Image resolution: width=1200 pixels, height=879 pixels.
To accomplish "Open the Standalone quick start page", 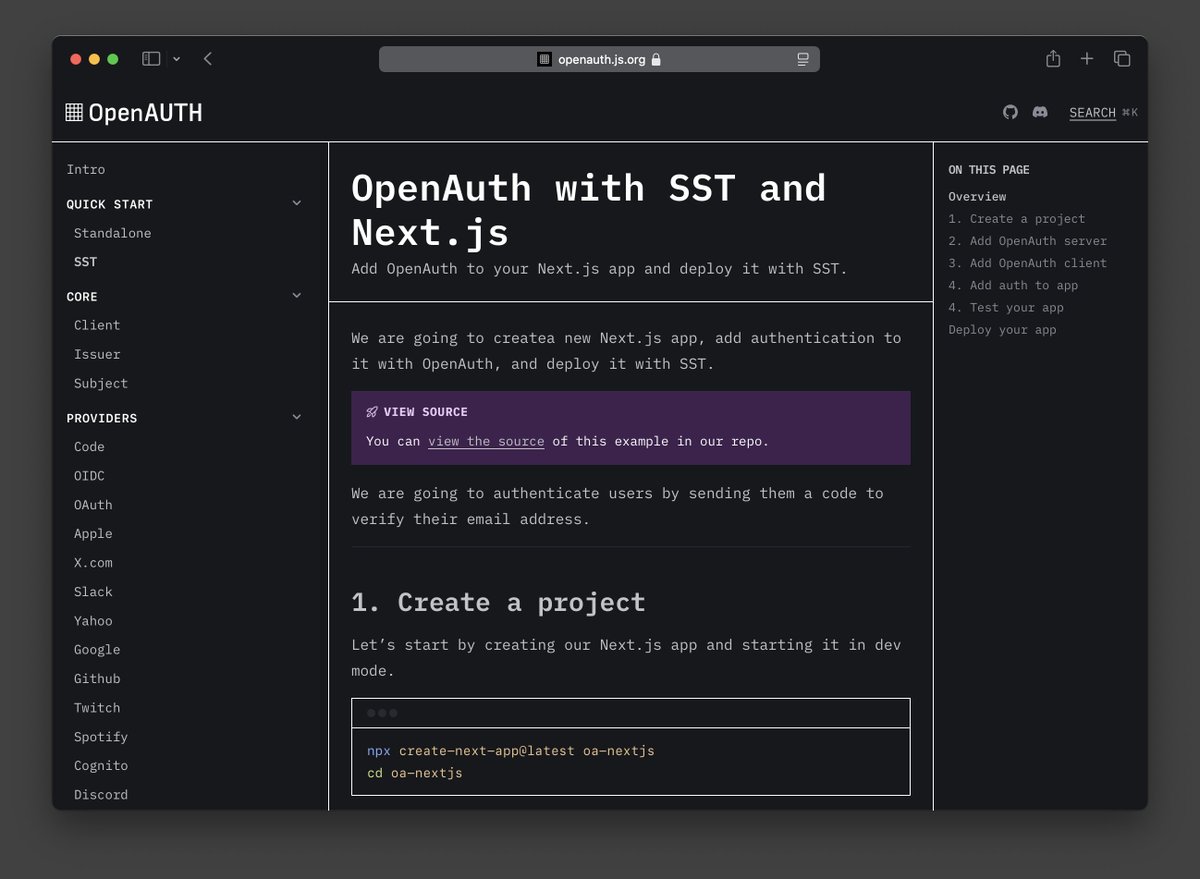I will pyautogui.click(x=113, y=233).
